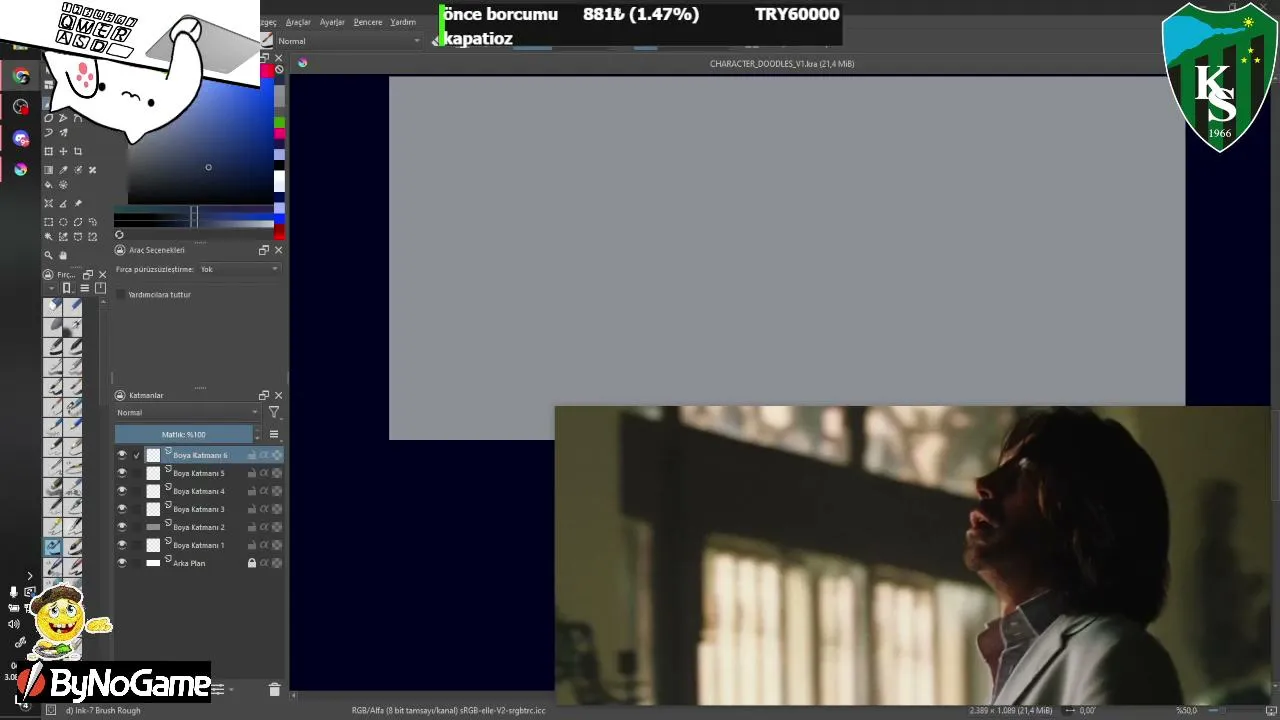Select the Crop tool in the toolbox
1280x720 pixels.
pos(78,152)
